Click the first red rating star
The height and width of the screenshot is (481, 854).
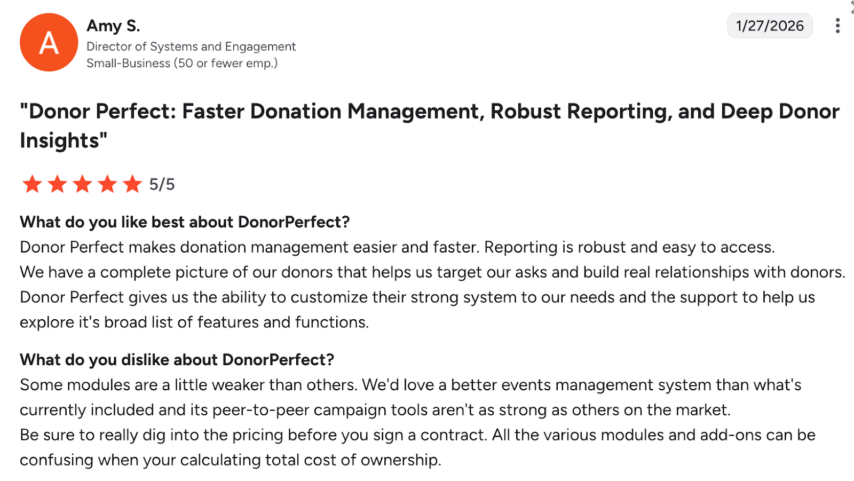[32, 184]
